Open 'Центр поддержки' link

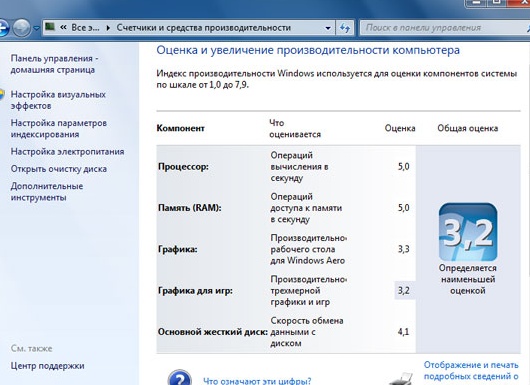(47, 366)
